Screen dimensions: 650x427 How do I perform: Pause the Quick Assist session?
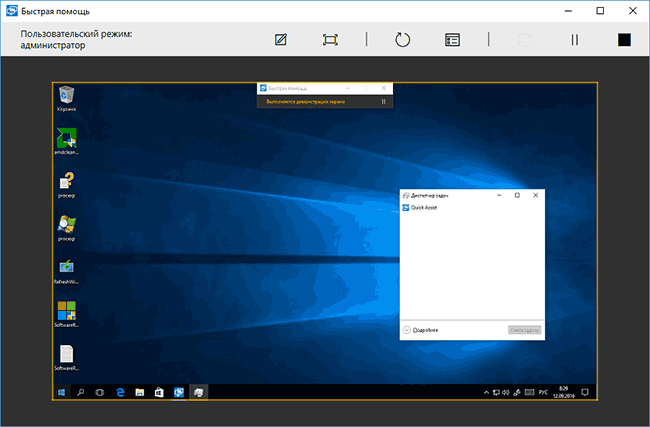pyautogui.click(x=575, y=40)
